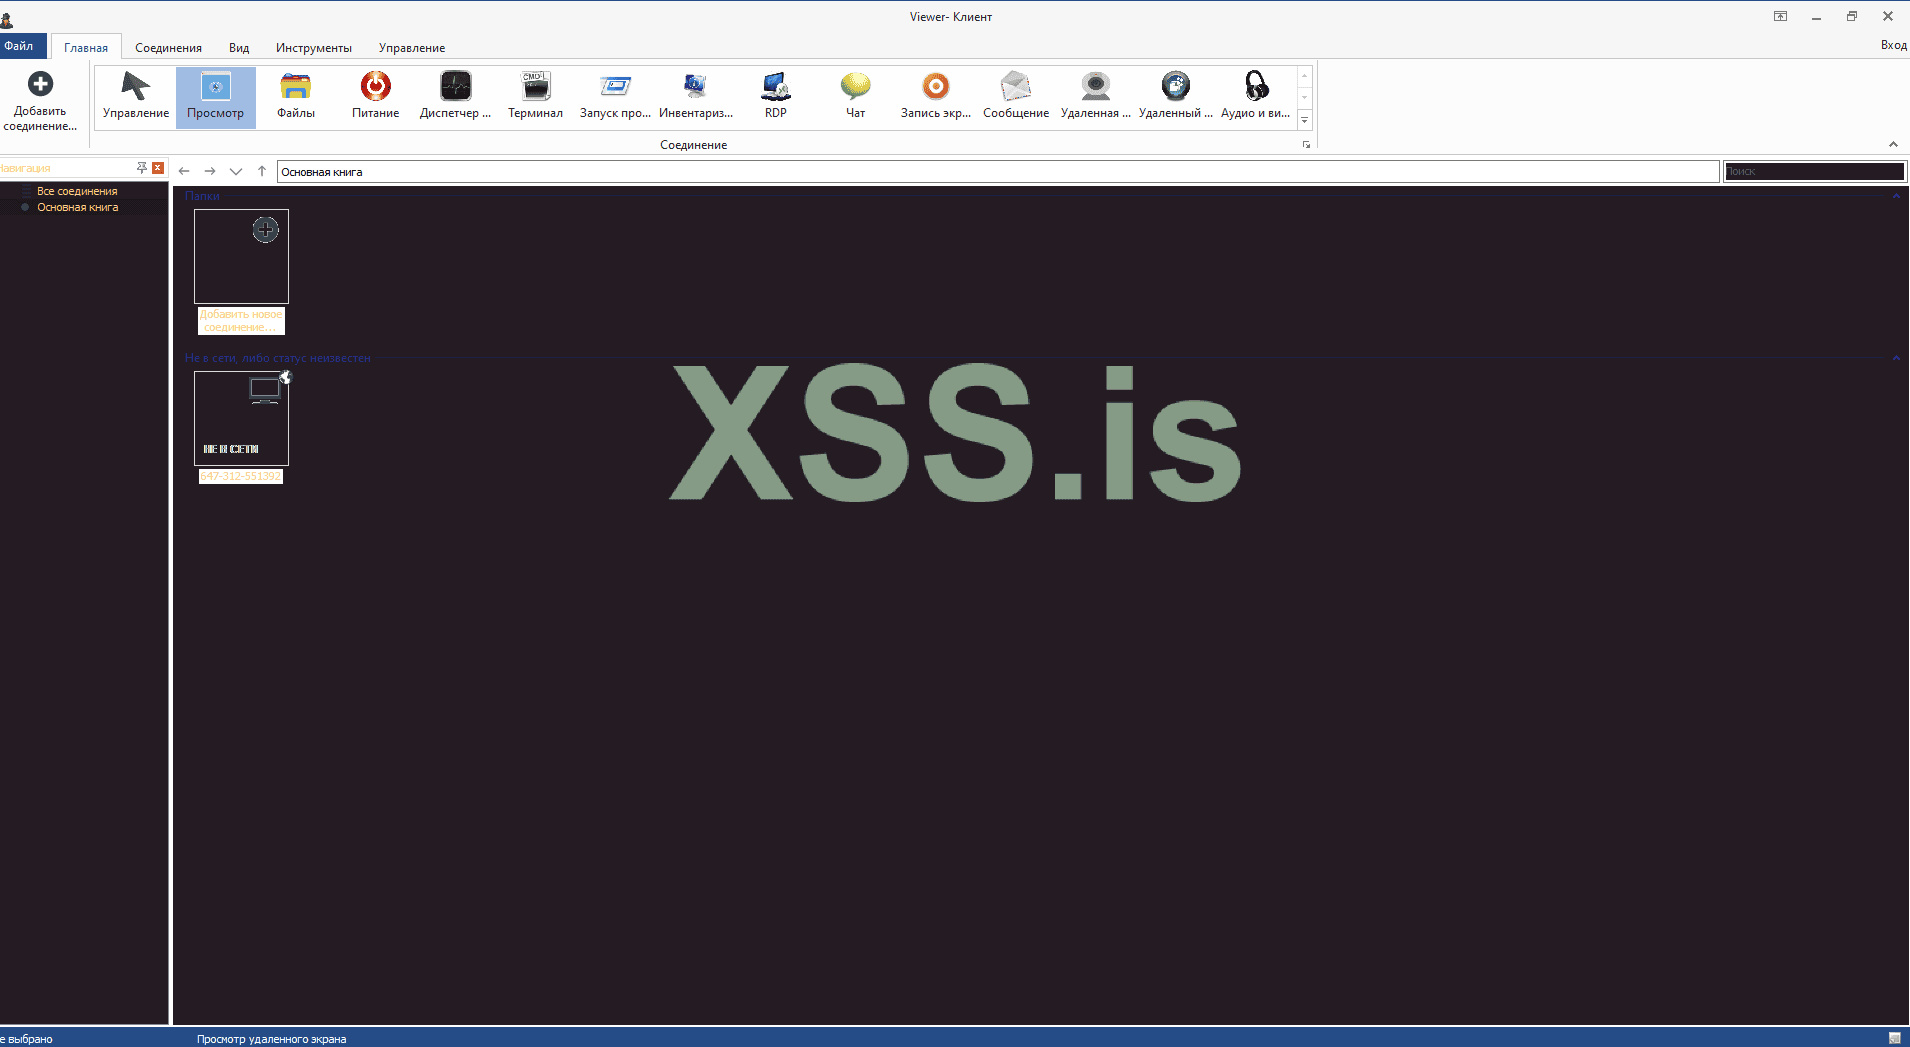Open the Управление ribbon tab
Image resolution: width=1910 pixels, height=1047 pixels.
pyautogui.click(x=412, y=47)
